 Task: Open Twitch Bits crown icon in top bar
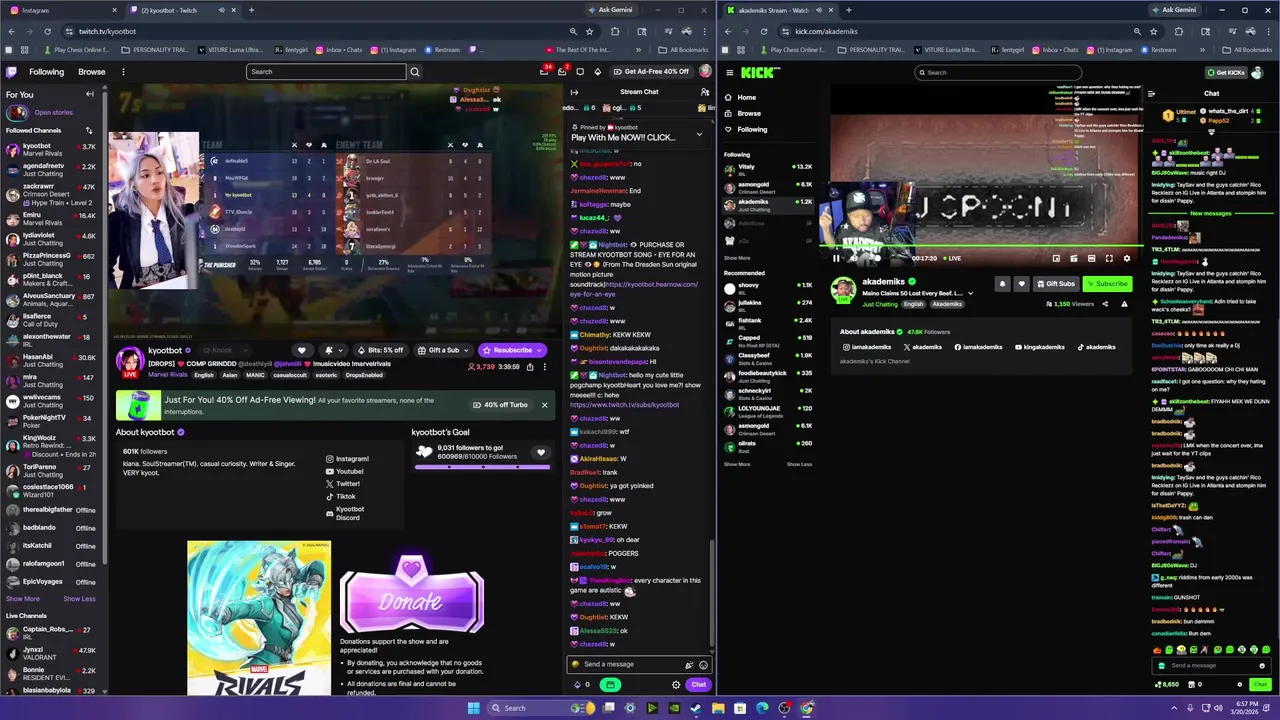click(x=598, y=72)
